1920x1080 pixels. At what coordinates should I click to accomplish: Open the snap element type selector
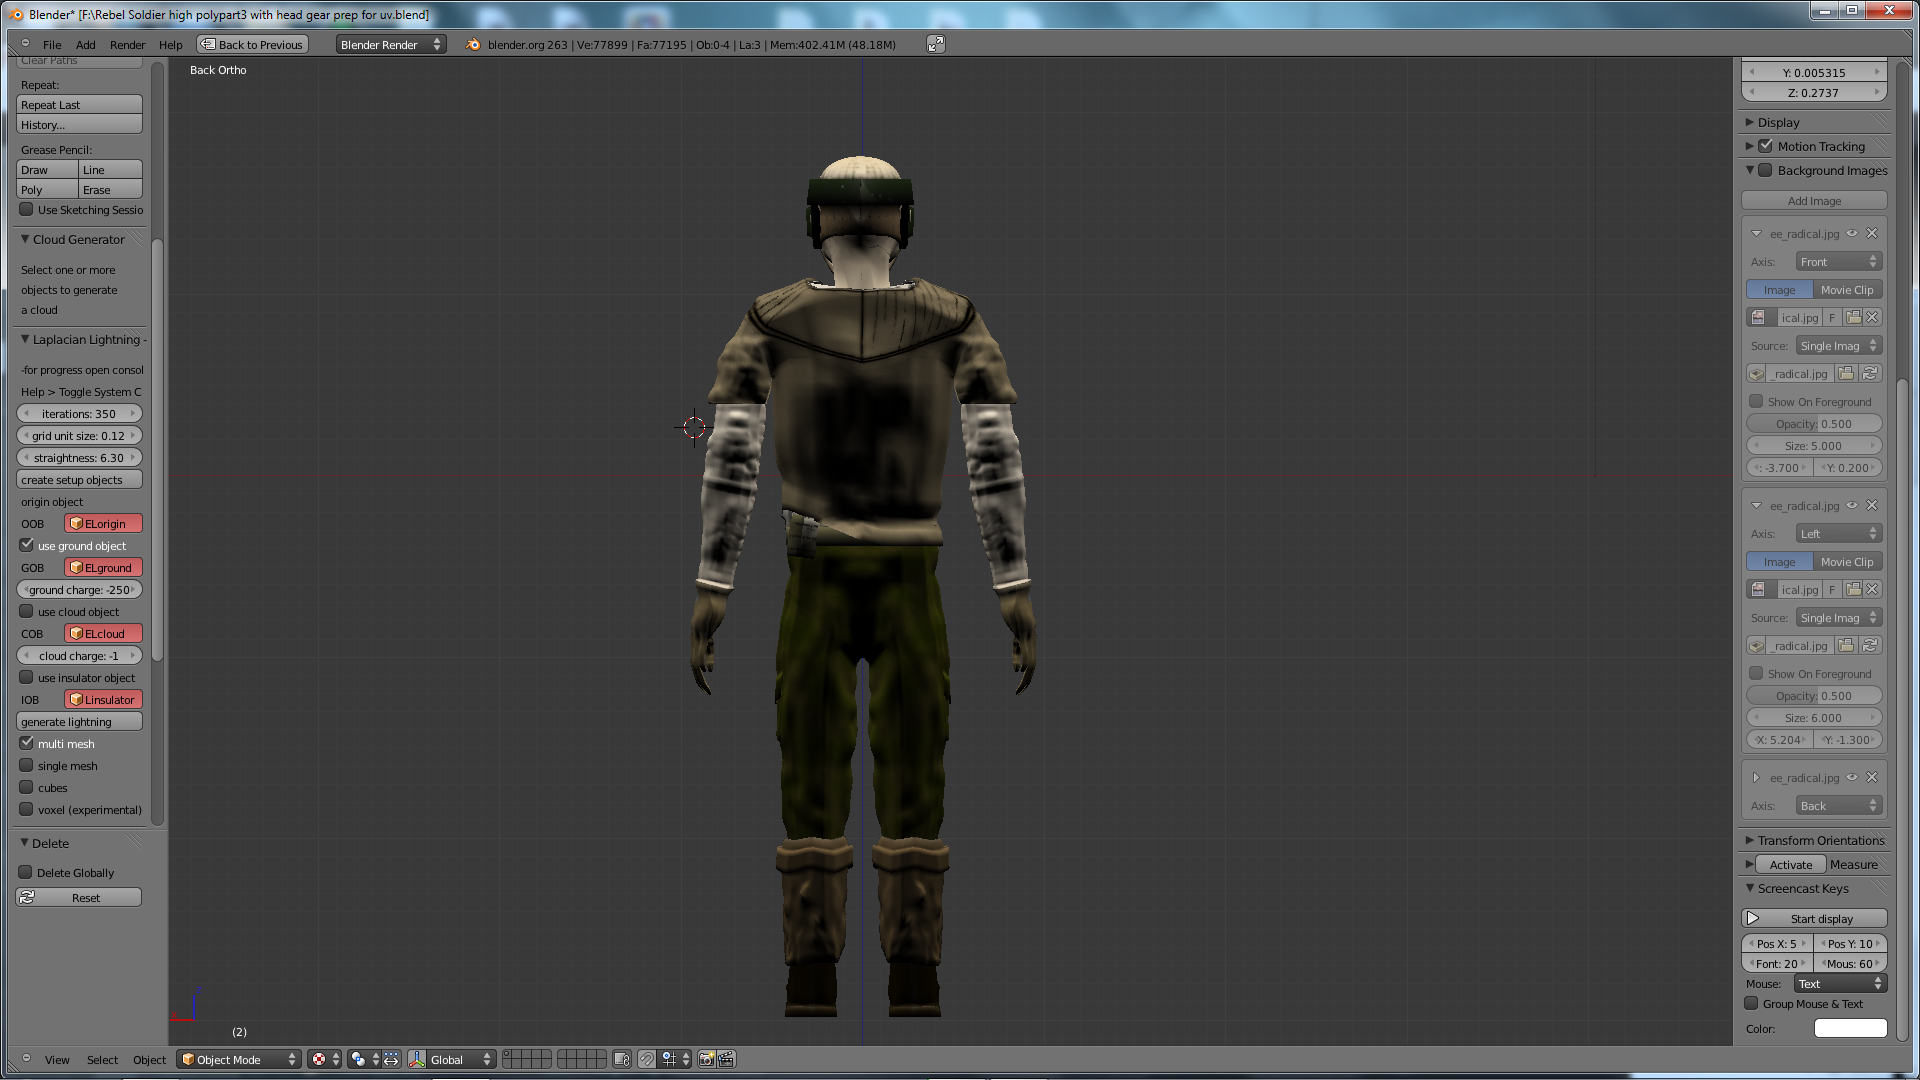pos(675,1059)
